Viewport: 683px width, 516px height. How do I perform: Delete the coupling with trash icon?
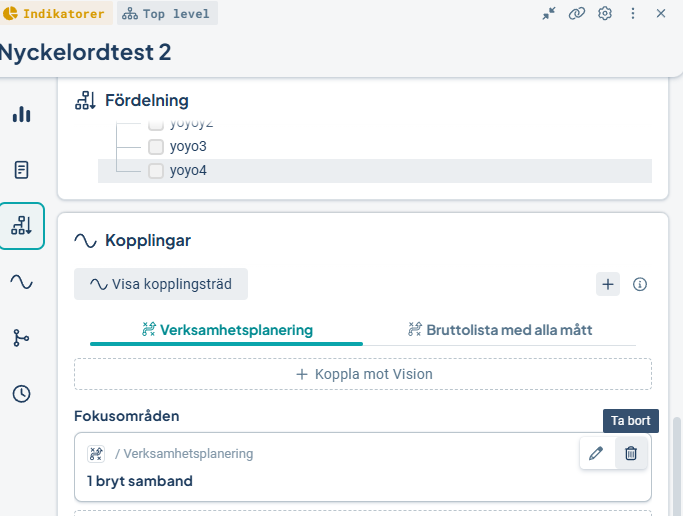[631, 453]
